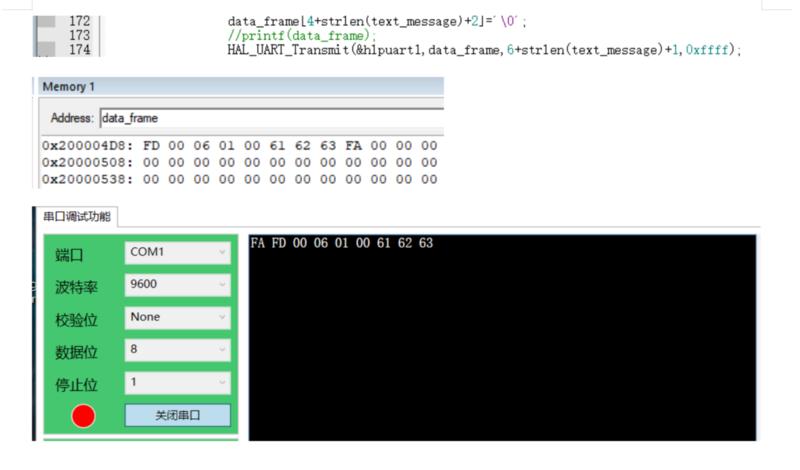Select the 串口调试功能 tab
800x470 pixels.
[77, 217]
